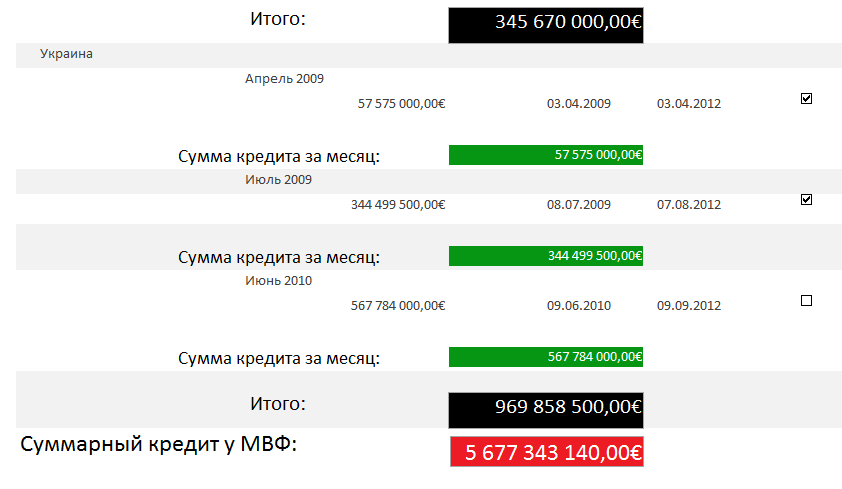The image size is (842, 489).
Task: Click the Украина group header
Action: pos(66,54)
